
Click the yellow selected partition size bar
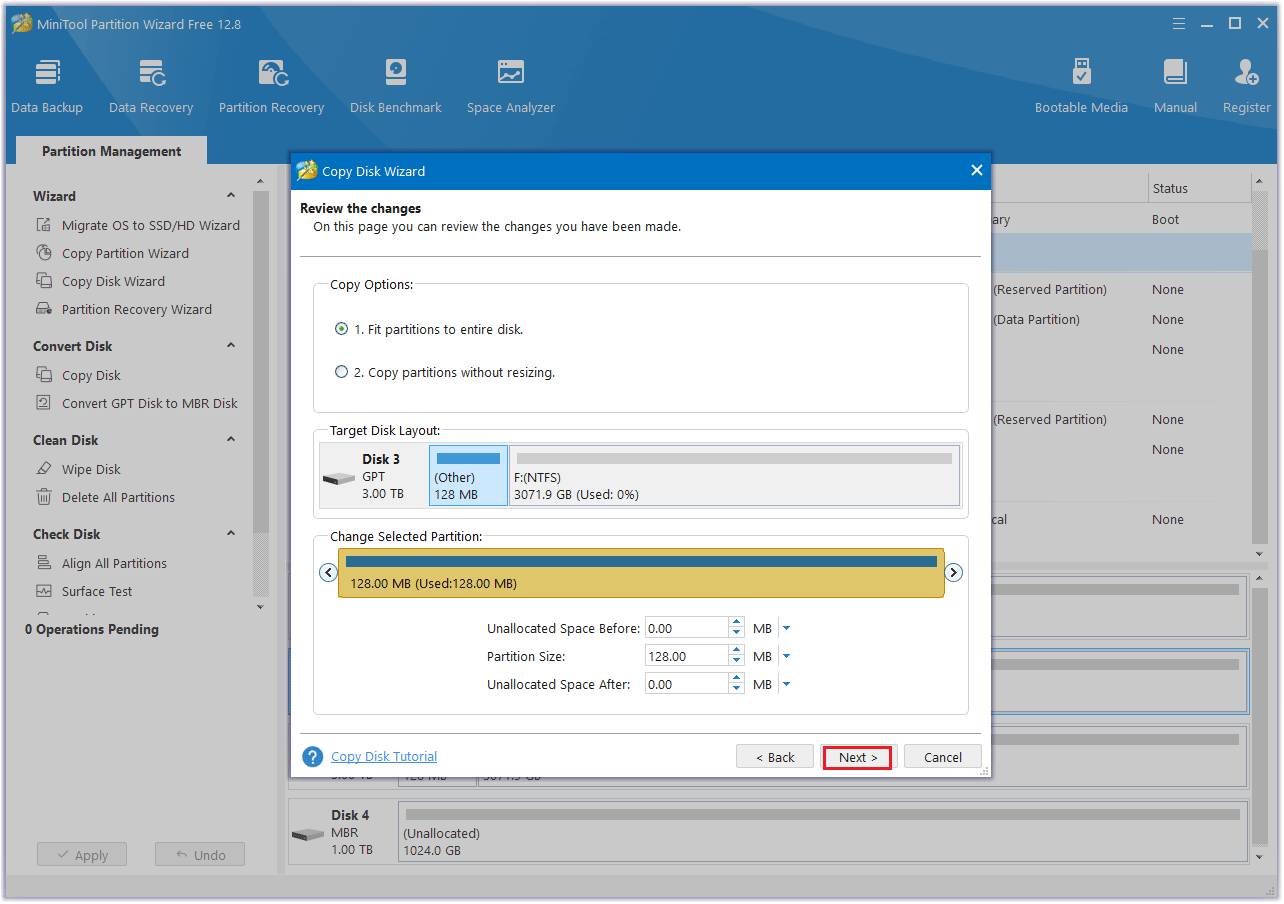641,573
